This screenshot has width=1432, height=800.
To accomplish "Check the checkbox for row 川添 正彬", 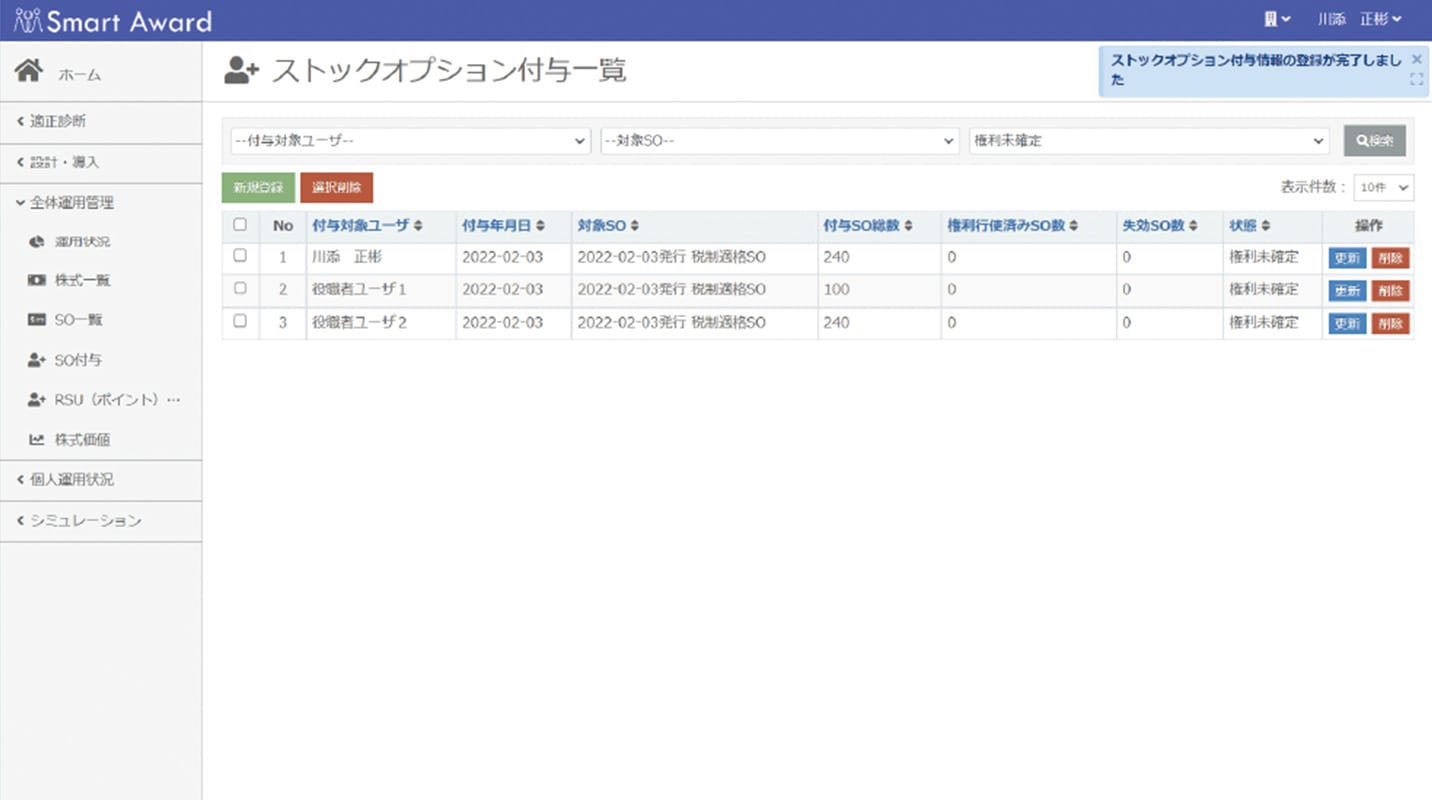I will pos(240,256).
